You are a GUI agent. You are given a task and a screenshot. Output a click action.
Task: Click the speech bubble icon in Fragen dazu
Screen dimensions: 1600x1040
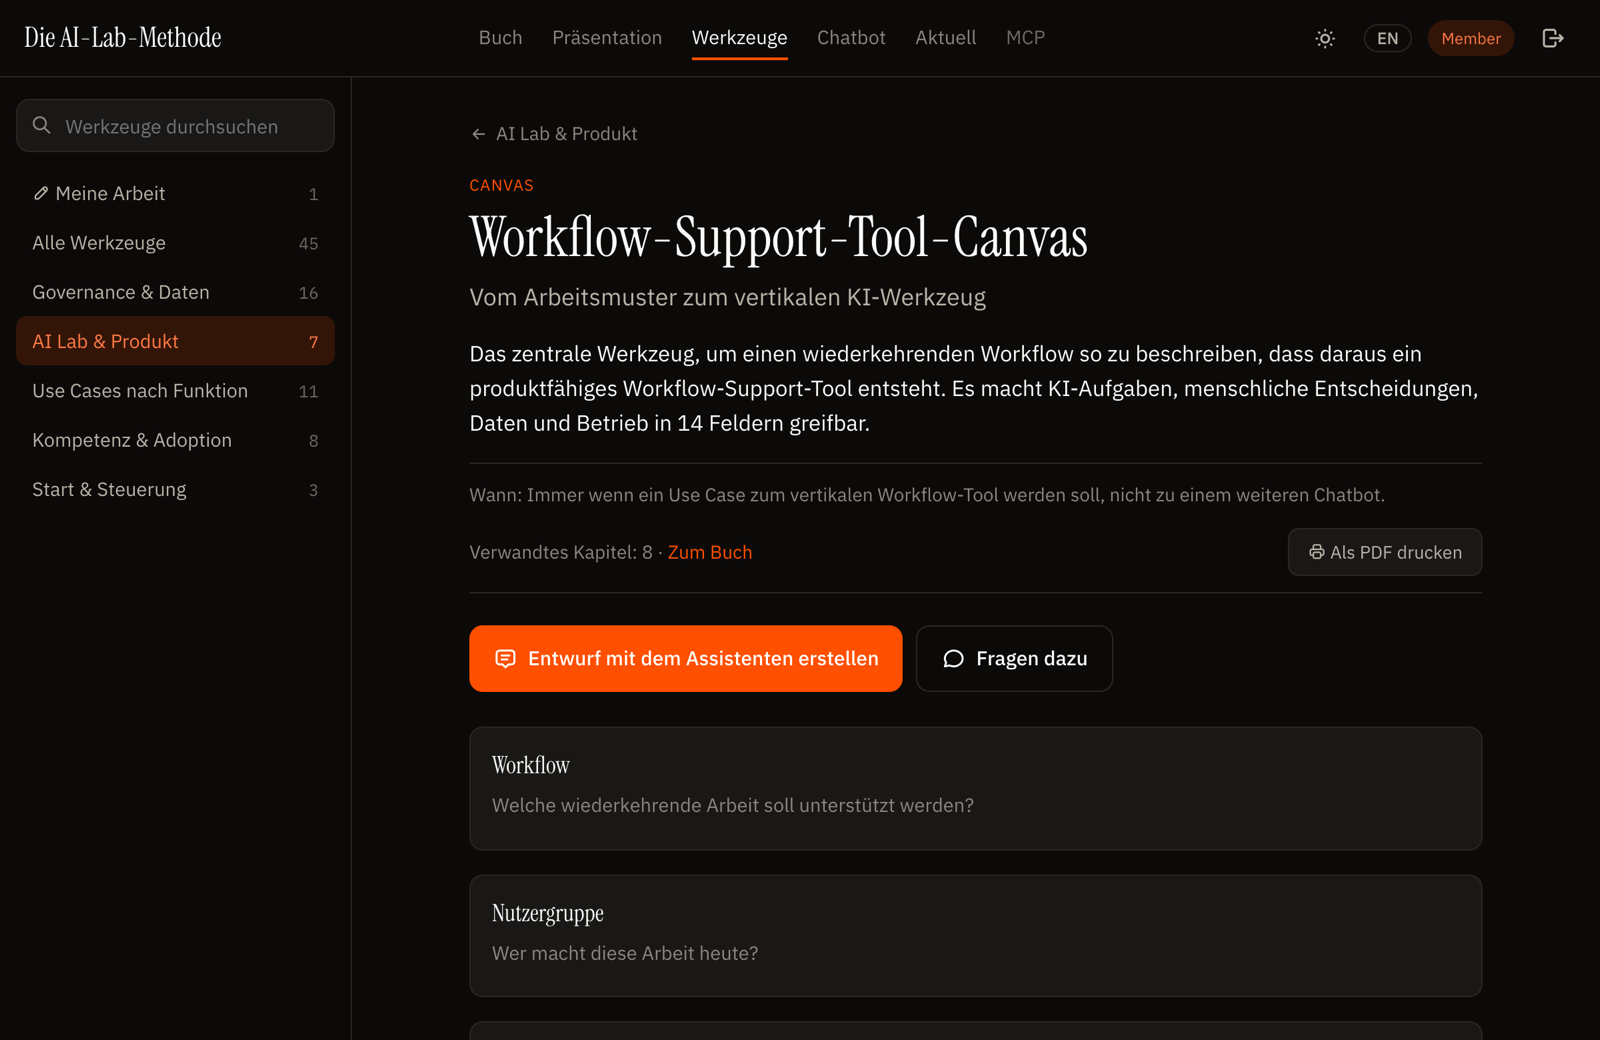pos(954,658)
